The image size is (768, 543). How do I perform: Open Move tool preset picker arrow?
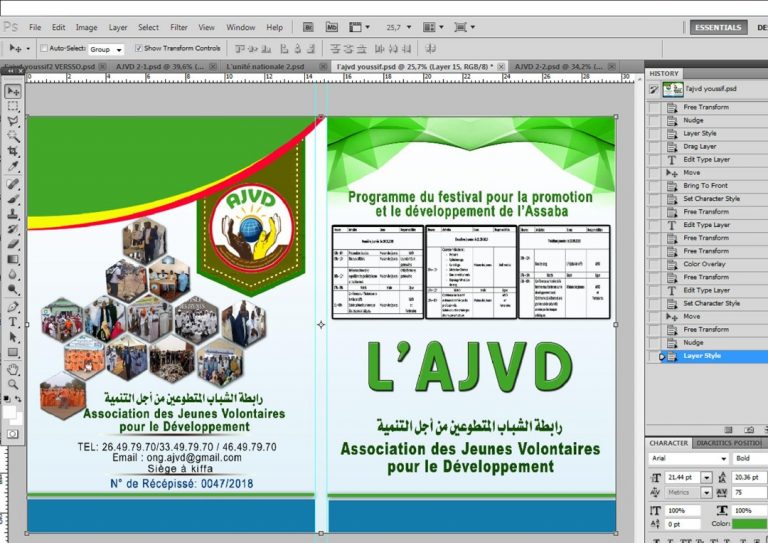pyautogui.click(x=28, y=48)
